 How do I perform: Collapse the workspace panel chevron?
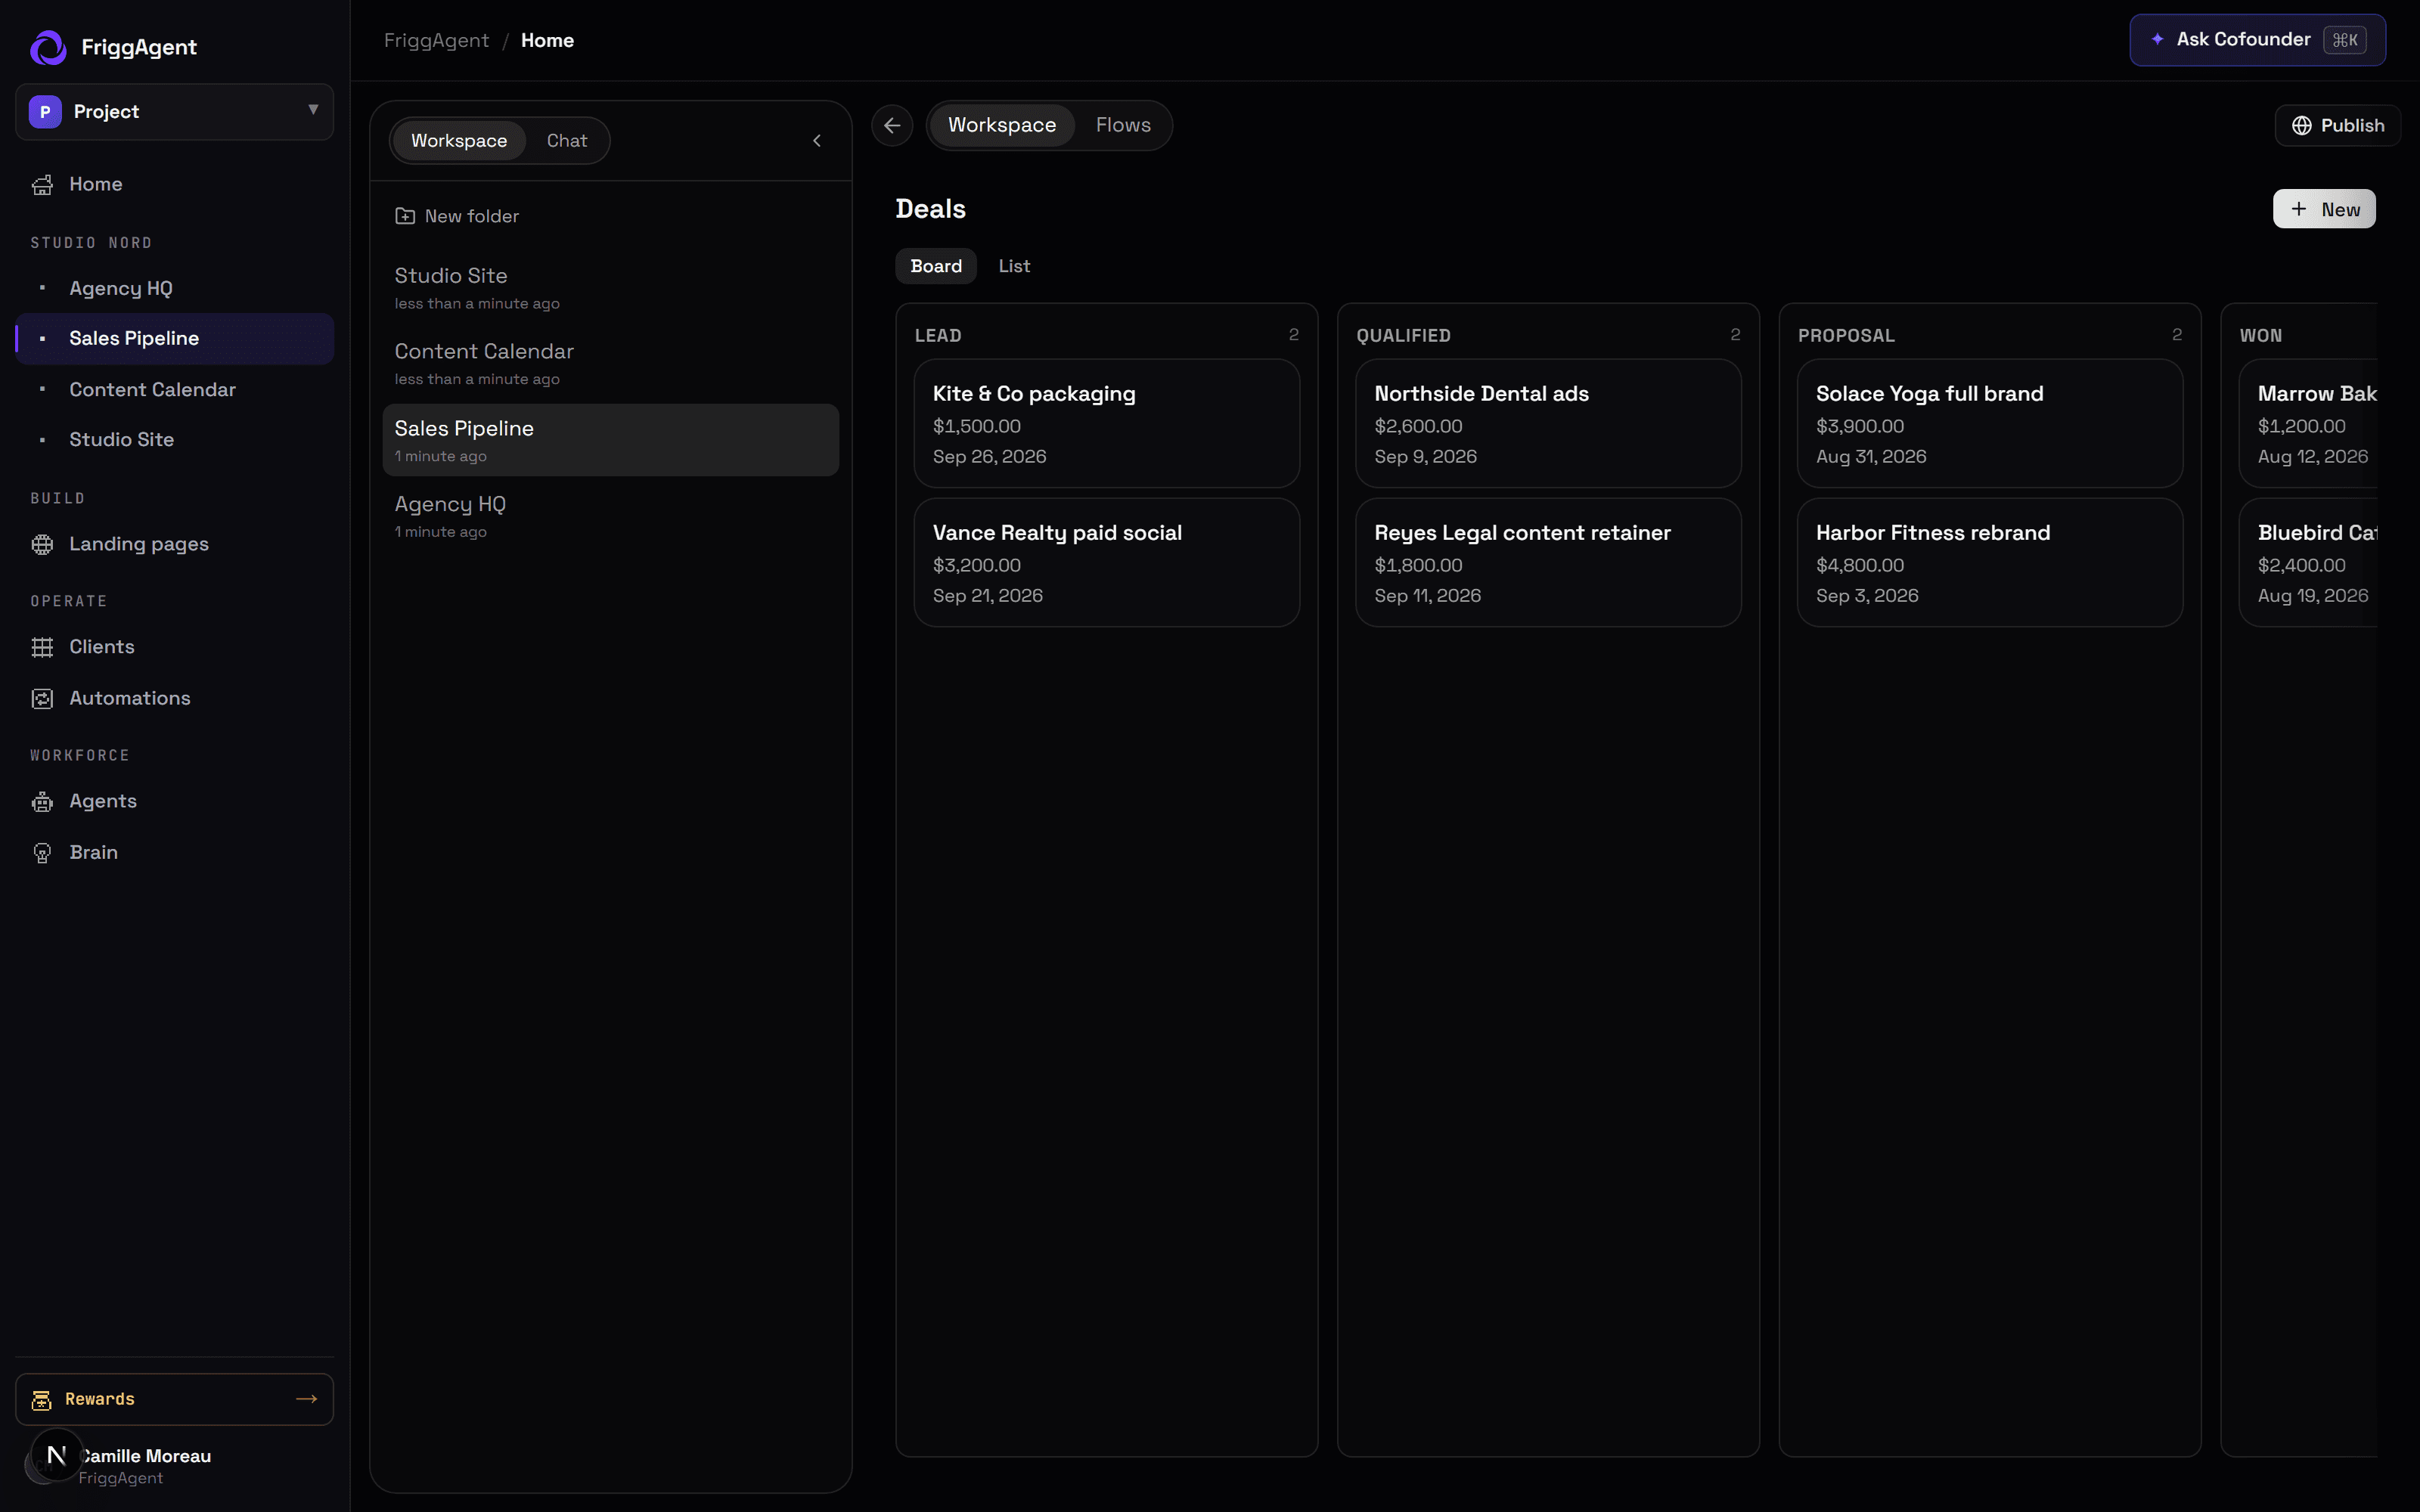click(817, 141)
